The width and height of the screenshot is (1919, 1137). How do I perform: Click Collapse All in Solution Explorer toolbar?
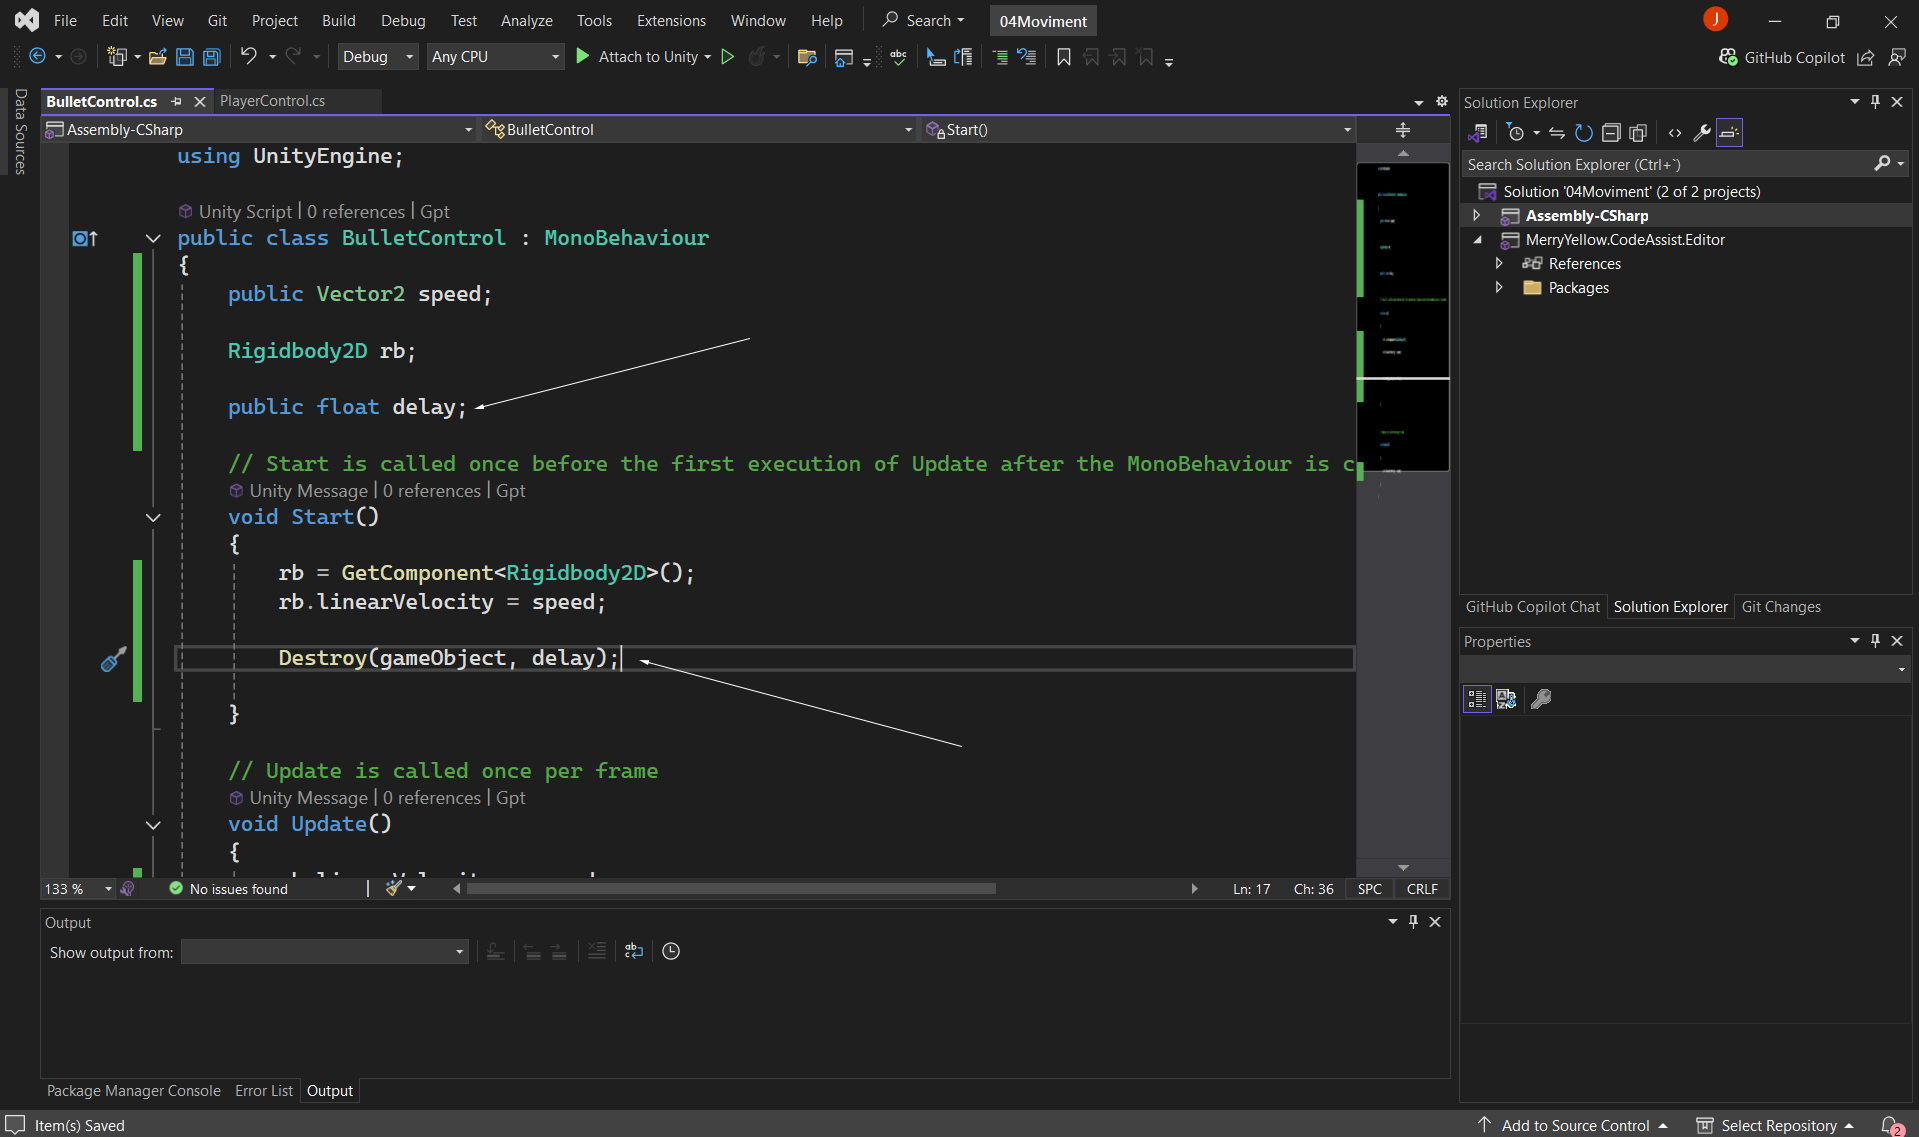[1610, 133]
